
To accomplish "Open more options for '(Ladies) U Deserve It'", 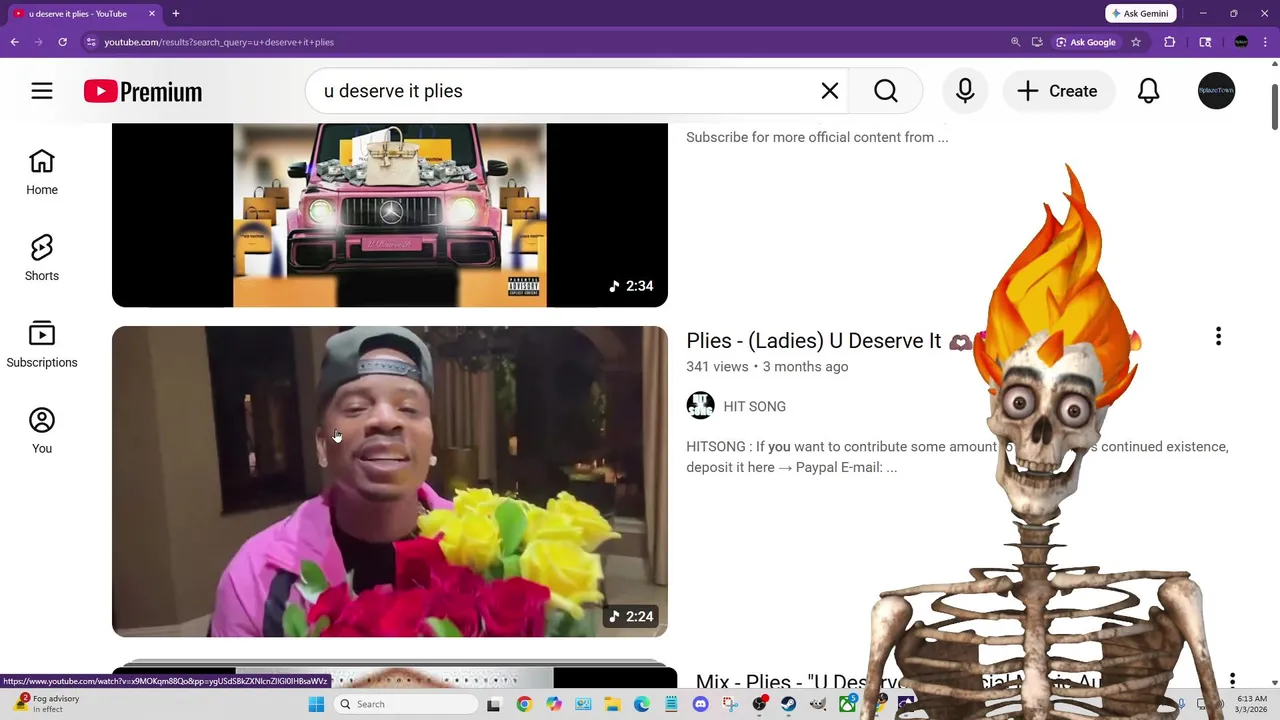I will point(1218,337).
